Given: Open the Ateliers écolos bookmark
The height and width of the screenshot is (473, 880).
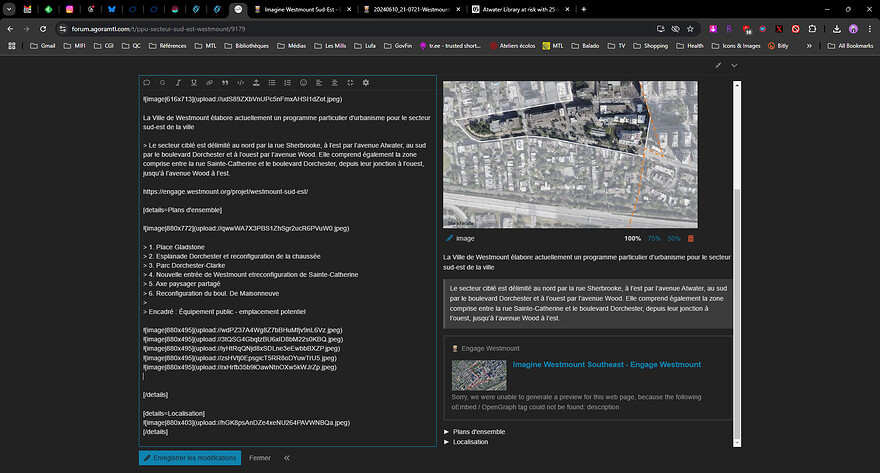Looking at the screenshot, I should (511, 46).
